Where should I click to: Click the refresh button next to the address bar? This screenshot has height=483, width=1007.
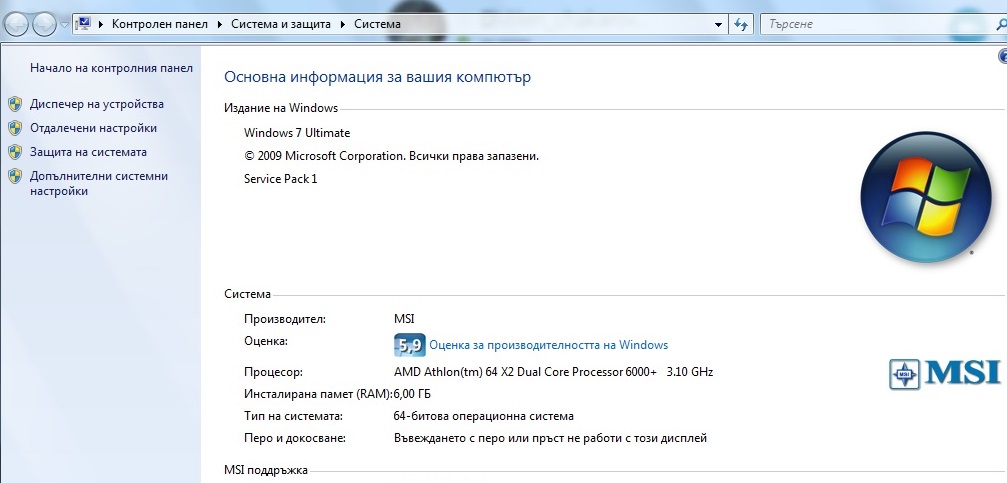pyautogui.click(x=741, y=24)
